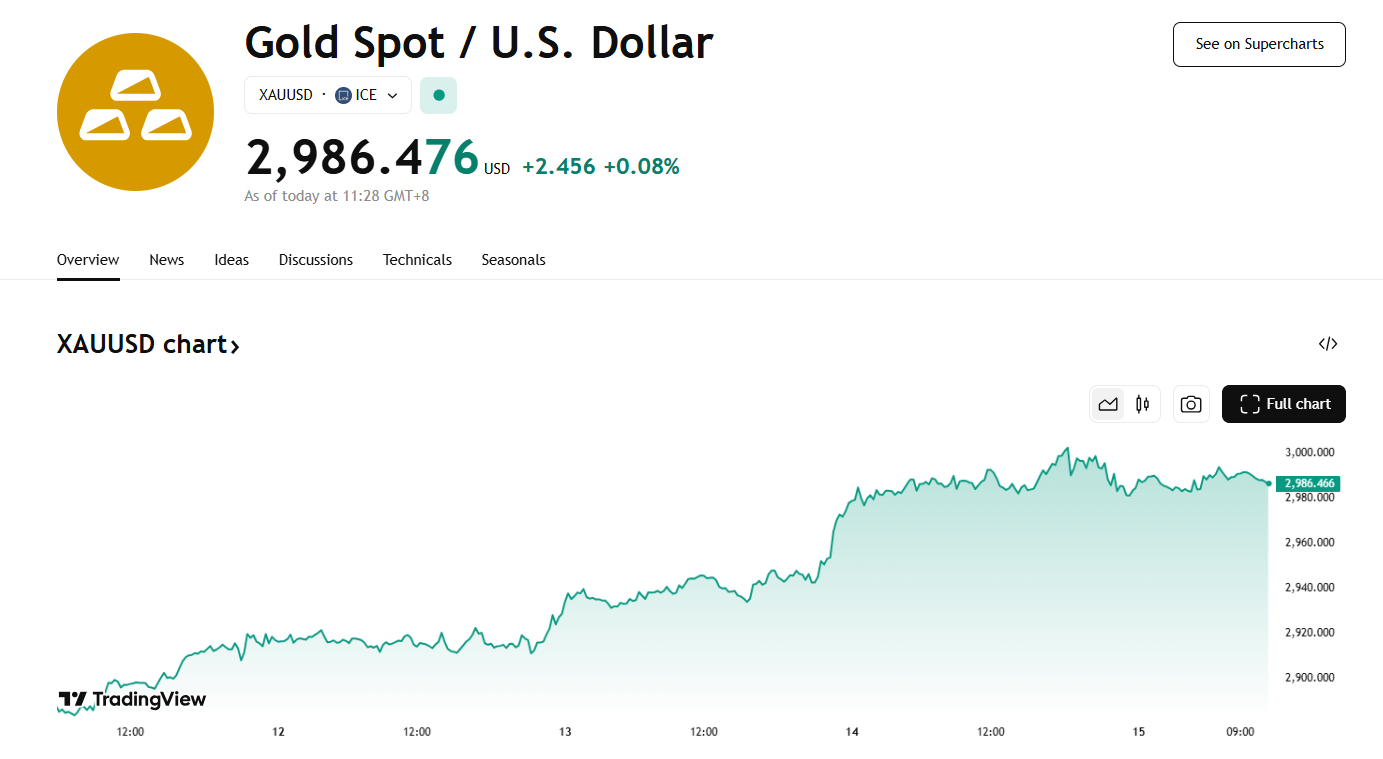Open the embed code icon
This screenshot has width=1383, height=759.
point(1328,344)
